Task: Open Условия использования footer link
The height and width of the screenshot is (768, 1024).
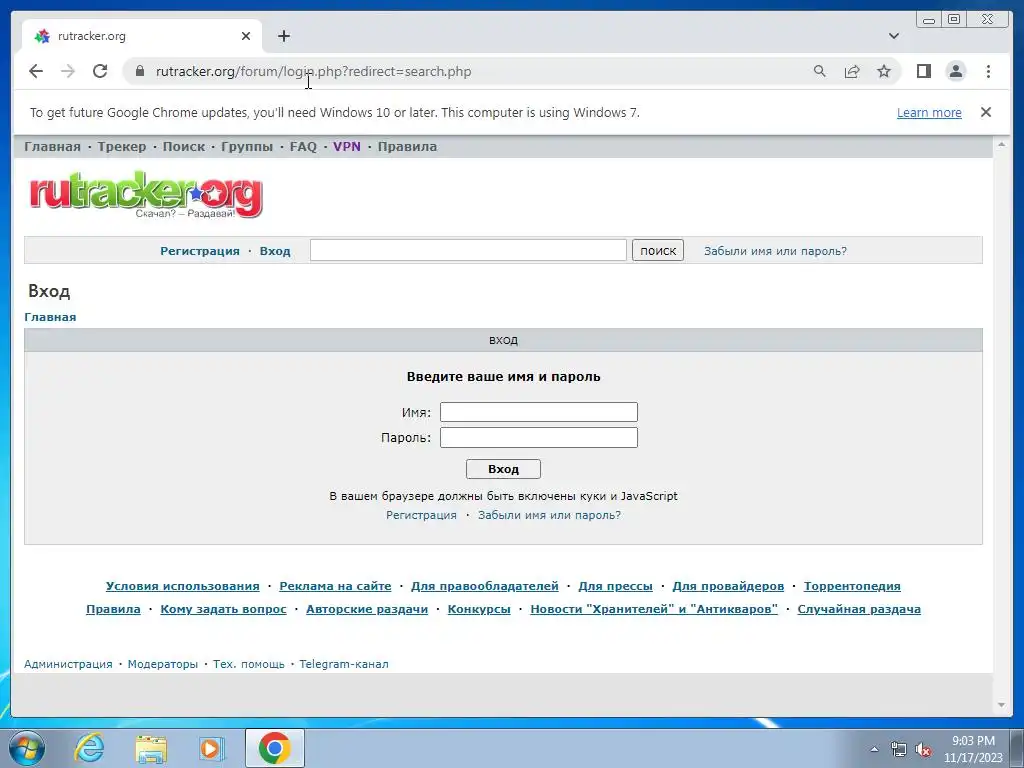Action: pos(183,586)
